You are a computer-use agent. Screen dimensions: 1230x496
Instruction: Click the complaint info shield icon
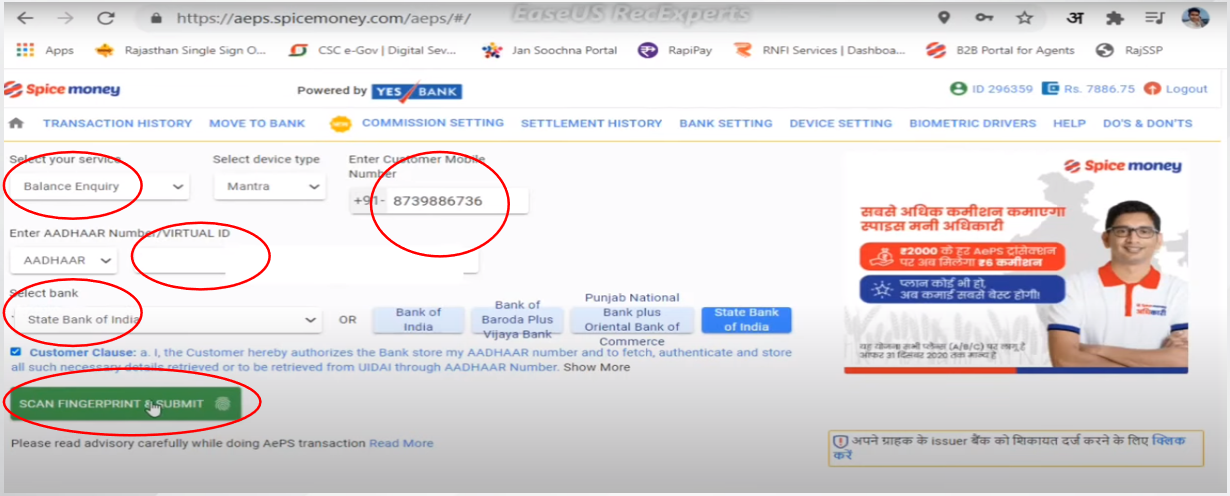(840, 441)
